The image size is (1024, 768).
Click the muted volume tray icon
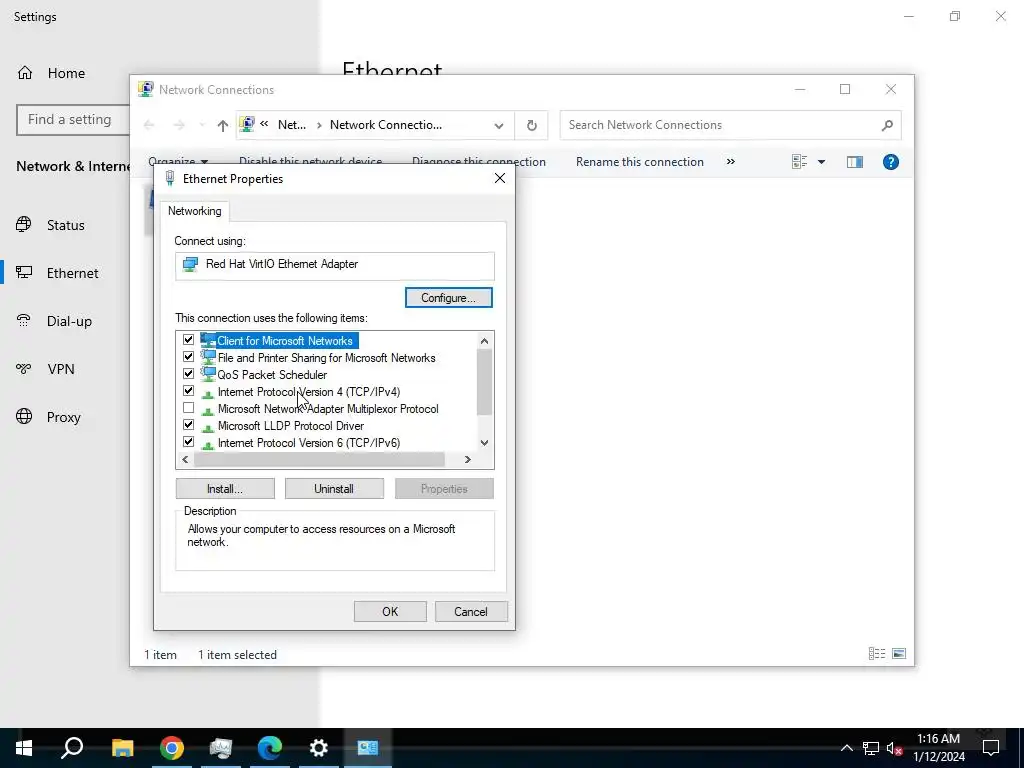[895, 748]
